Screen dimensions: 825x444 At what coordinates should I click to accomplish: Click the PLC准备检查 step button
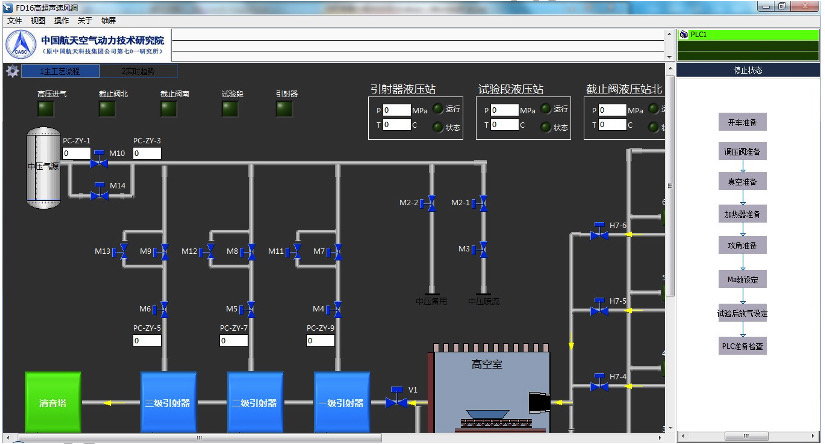pyautogui.click(x=743, y=345)
